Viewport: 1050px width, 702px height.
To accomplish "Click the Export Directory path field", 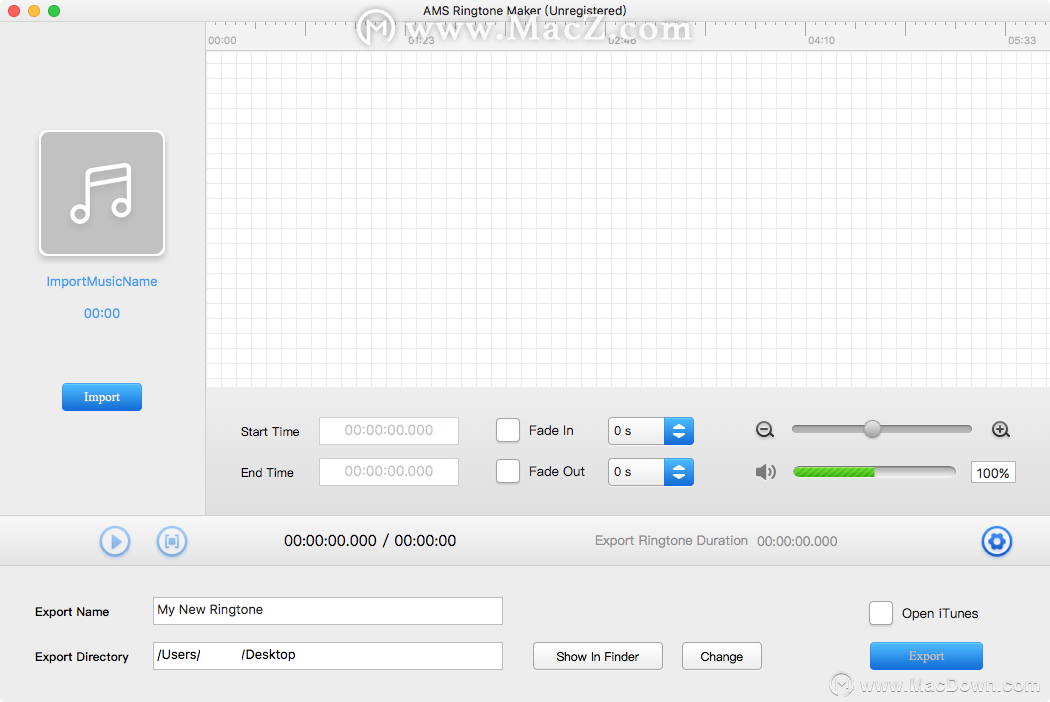I will click(327, 656).
